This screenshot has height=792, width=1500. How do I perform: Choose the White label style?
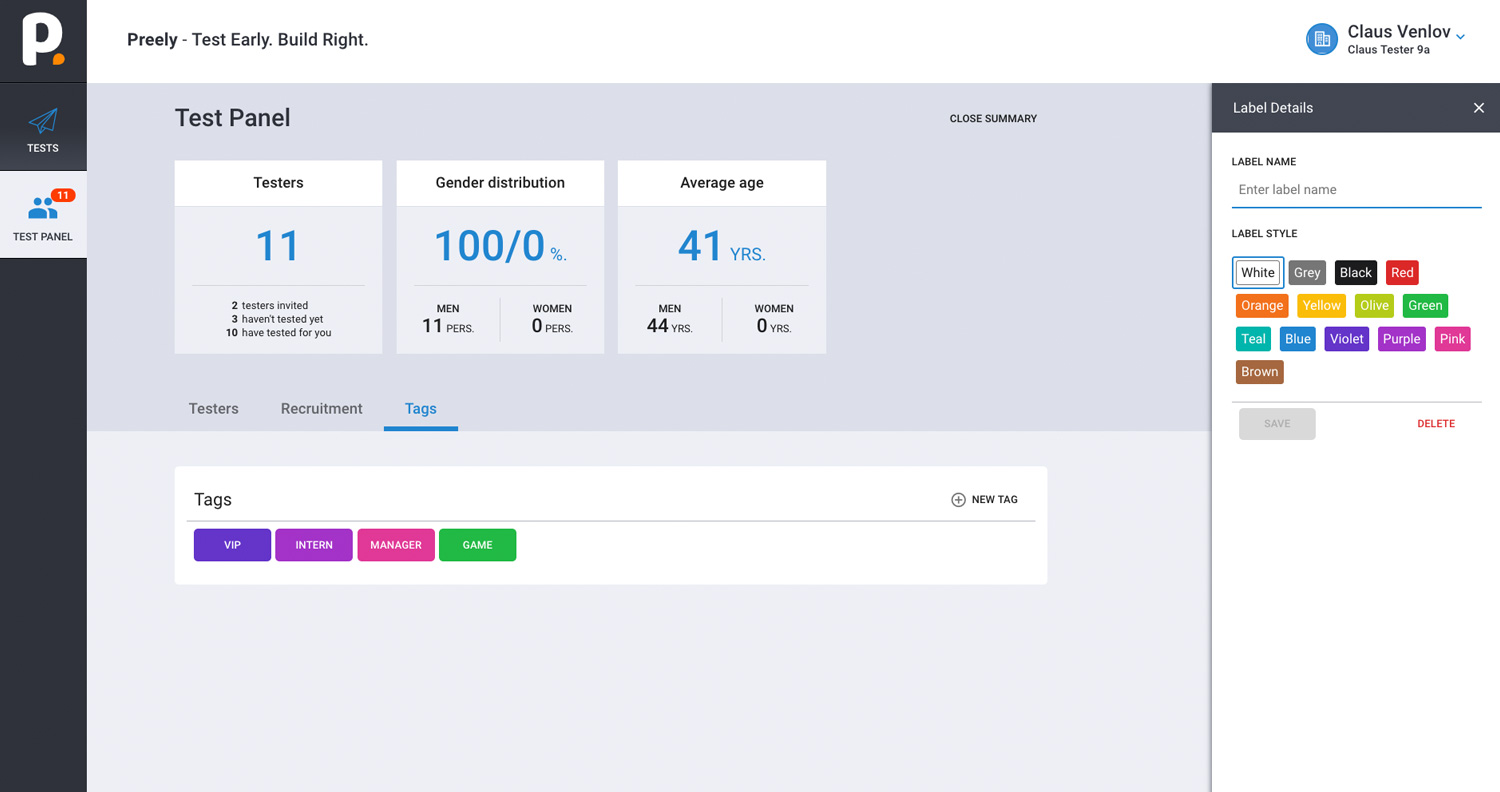pos(1258,273)
